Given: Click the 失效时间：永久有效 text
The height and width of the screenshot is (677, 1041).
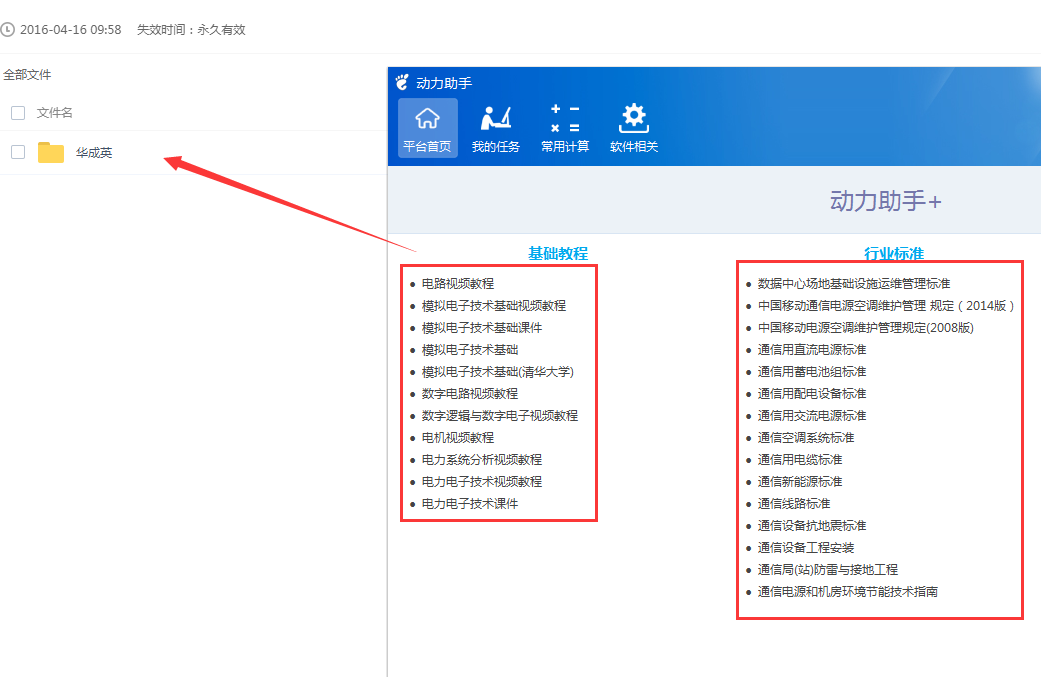Looking at the screenshot, I should pos(191,29).
